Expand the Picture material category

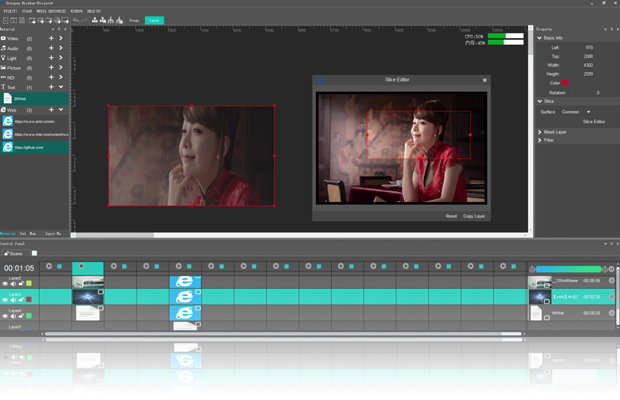tap(61, 68)
